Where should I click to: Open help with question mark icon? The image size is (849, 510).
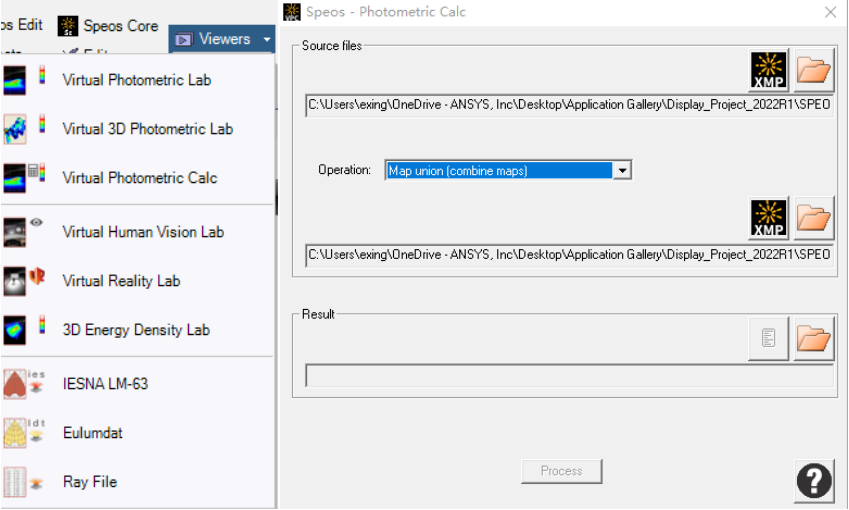(x=814, y=480)
